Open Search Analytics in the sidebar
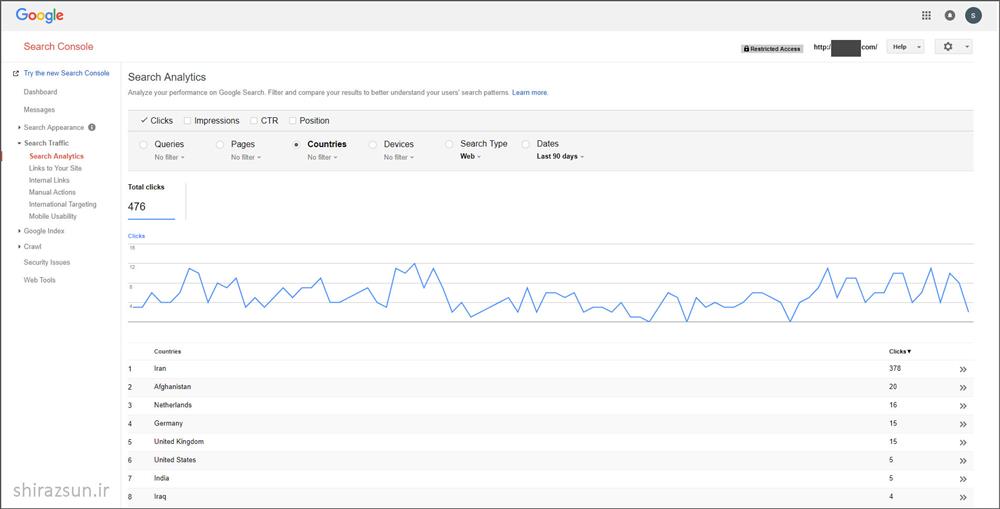1000x509 pixels. [x=56, y=156]
